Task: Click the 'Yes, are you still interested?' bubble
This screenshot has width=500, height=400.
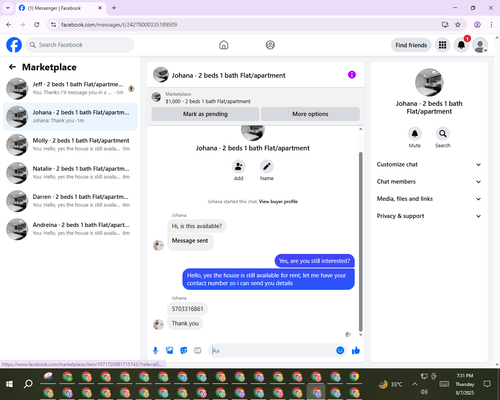Action: [314, 261]
